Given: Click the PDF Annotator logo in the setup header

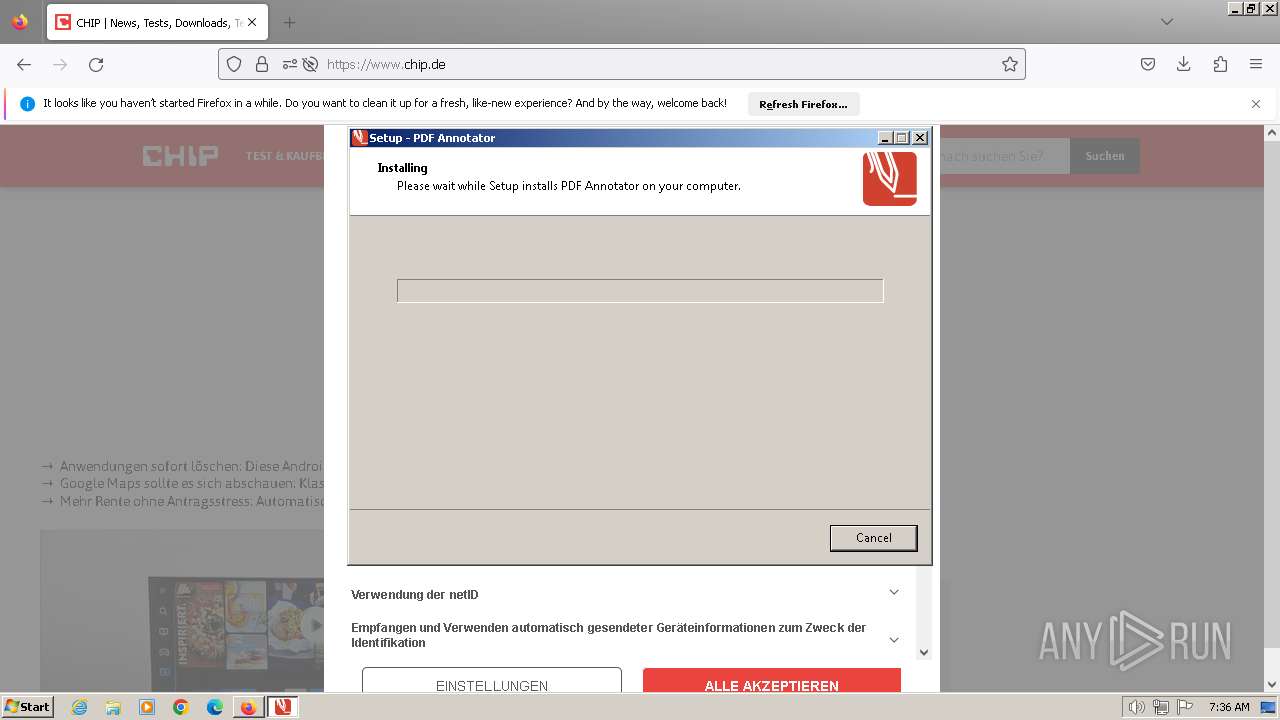Looking at the screenshot, I should point(890,179).
